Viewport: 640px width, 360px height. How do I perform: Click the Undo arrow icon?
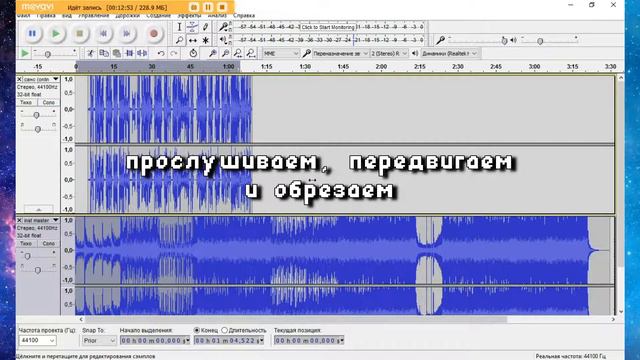(161, 53)
